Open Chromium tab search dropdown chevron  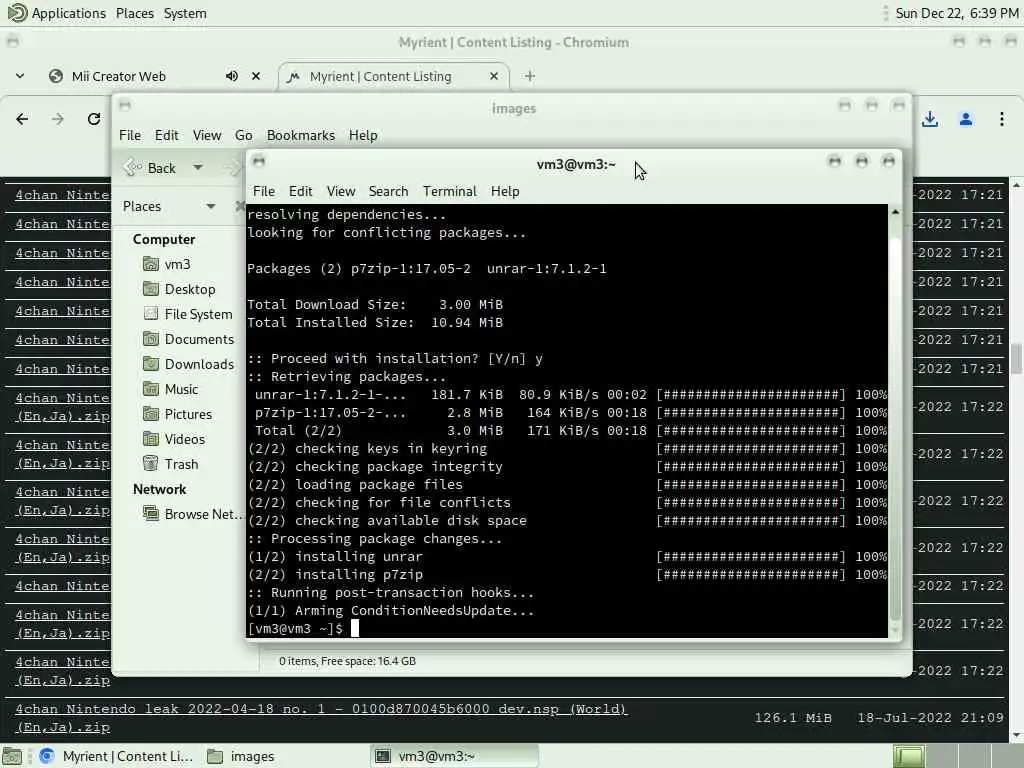click(x=20, y=76)
